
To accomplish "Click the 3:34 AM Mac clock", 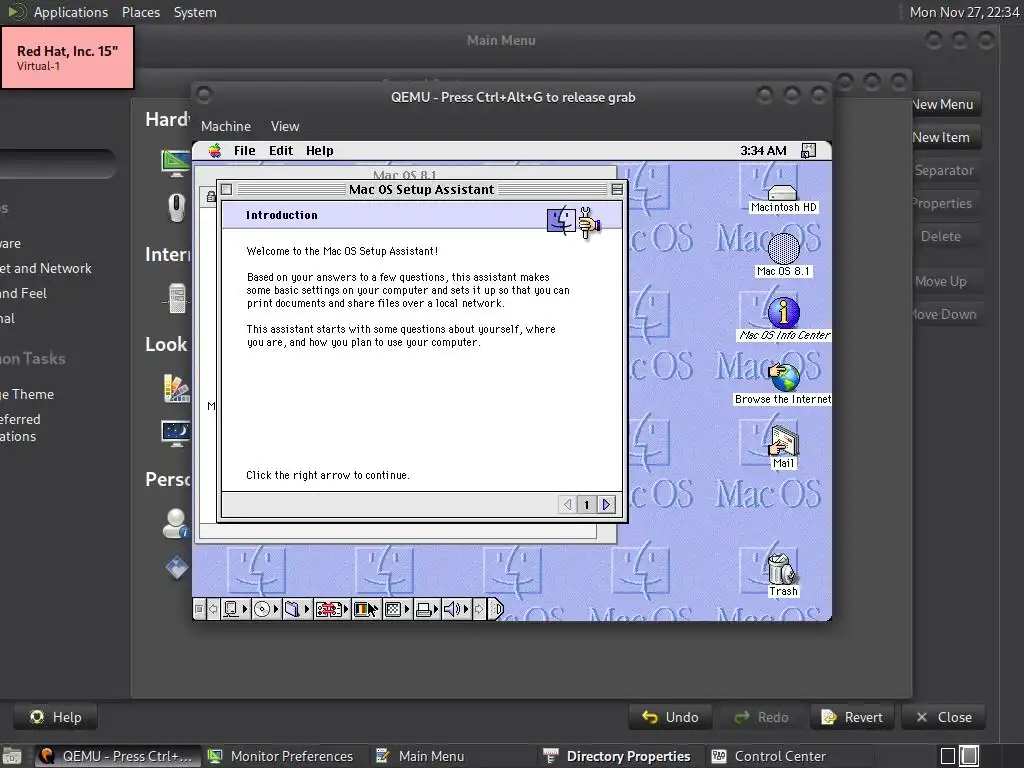I will click(x=763, y=151).
